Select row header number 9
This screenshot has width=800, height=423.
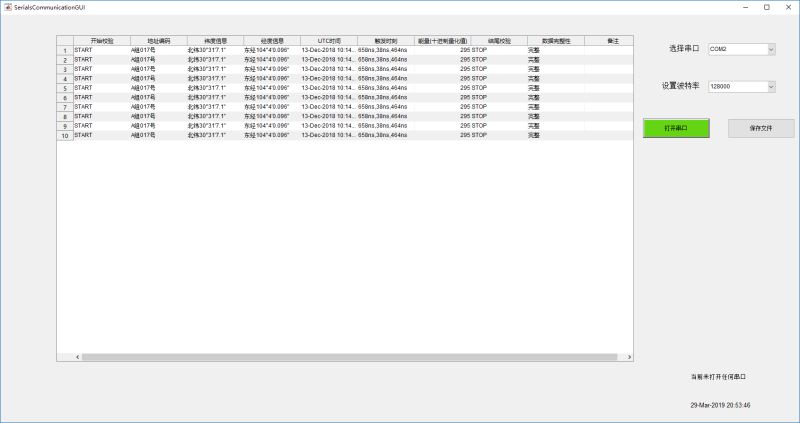coord(65,126)
